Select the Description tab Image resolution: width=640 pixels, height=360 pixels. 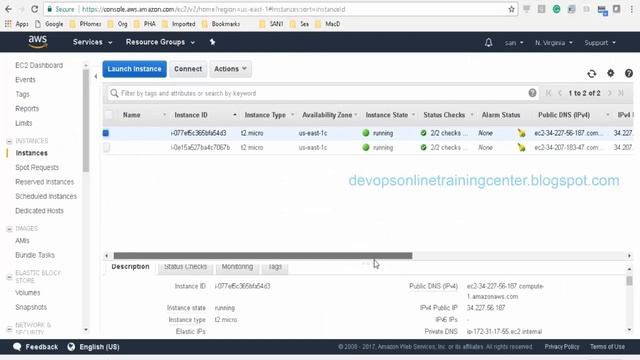tap(130, 267)
